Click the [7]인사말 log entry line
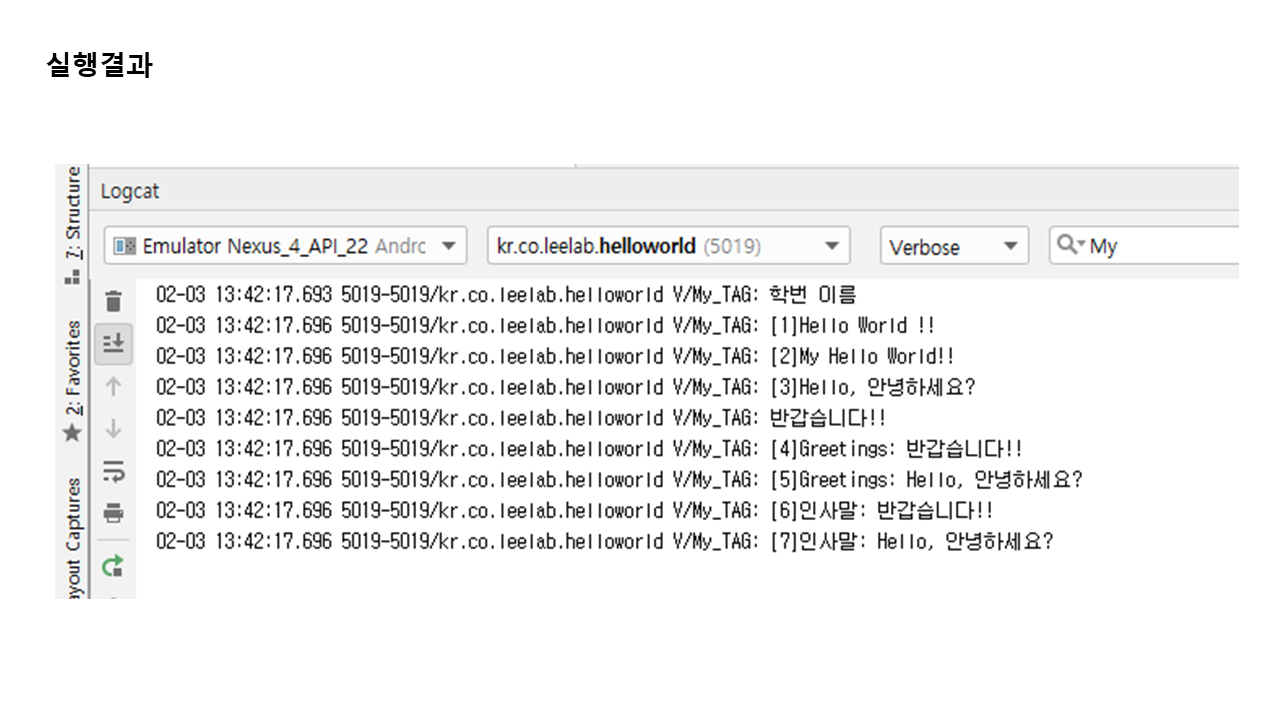This screenshot has height=720, width=1280. pyautogui.click(x=604, y=542)
